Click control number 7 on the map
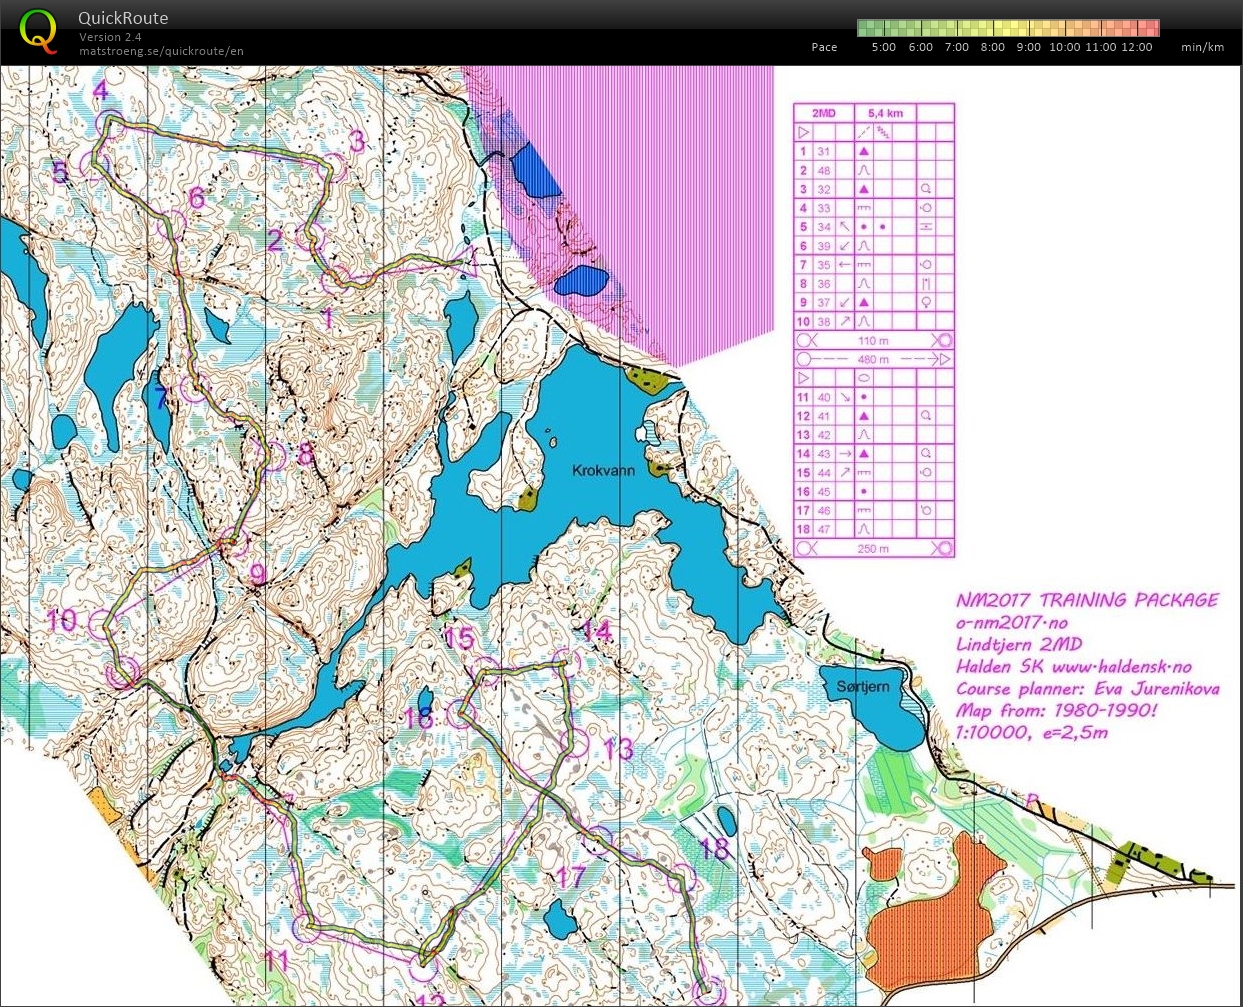 tap(161, 398)
